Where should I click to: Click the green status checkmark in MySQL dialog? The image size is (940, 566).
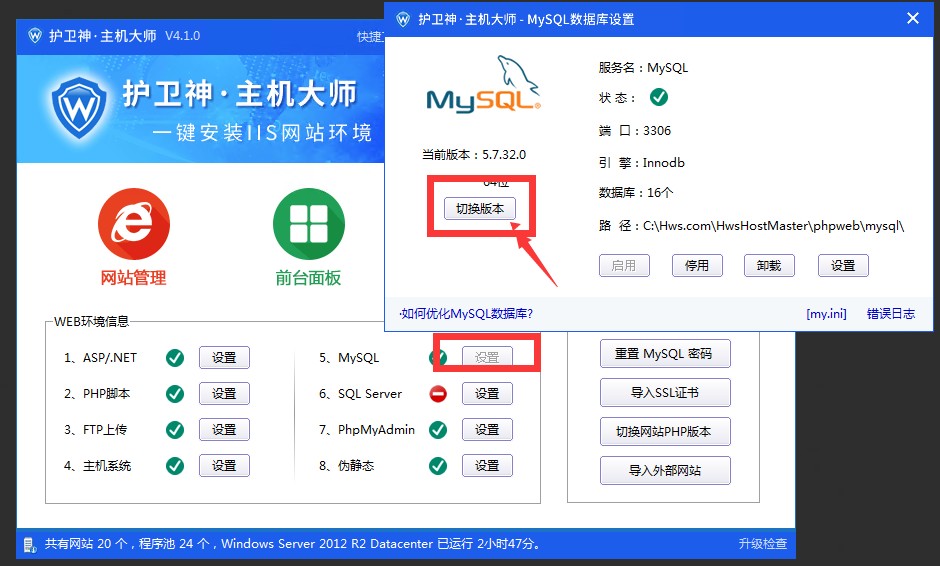pyautogui.click(x=658, y=97)
